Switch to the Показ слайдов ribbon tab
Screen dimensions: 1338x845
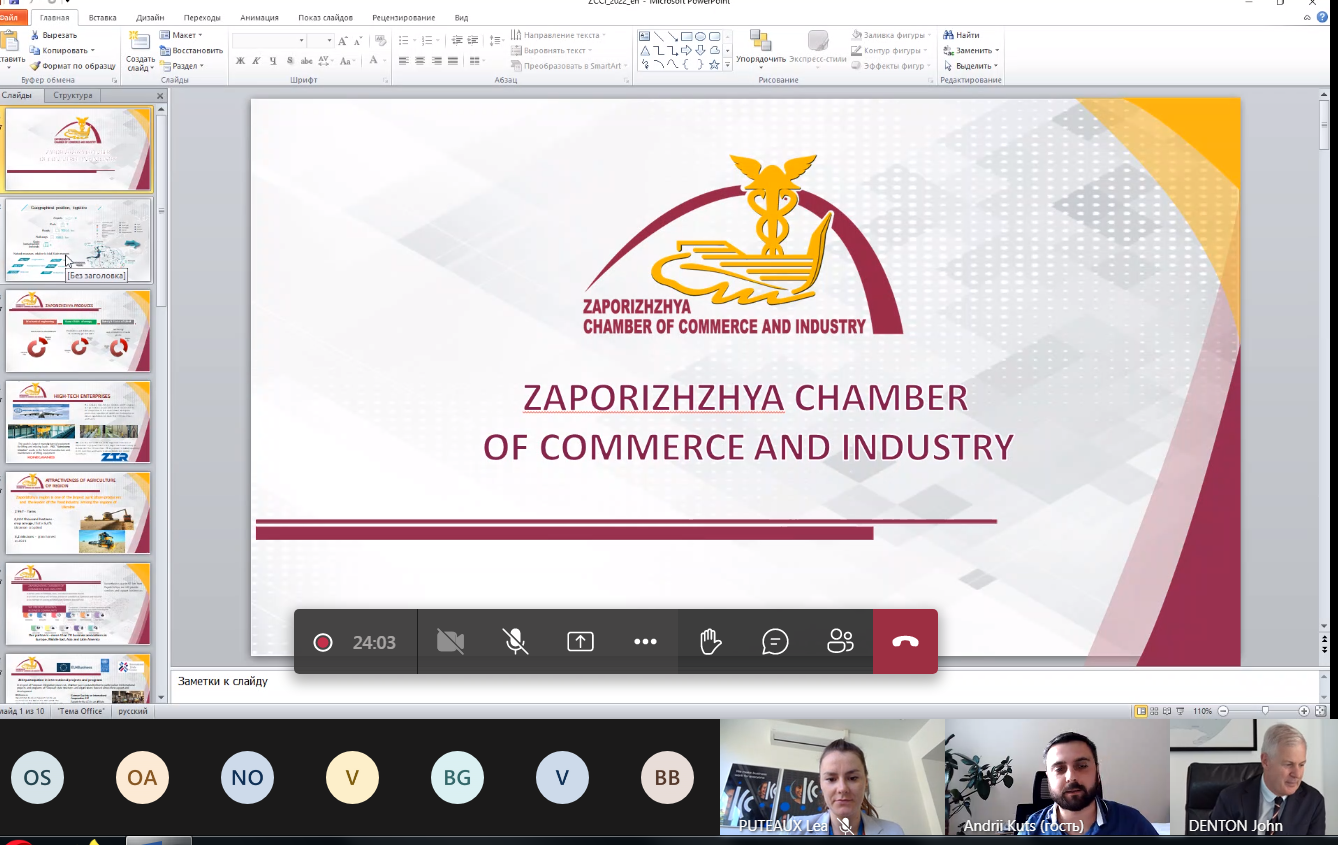(328, 18)
